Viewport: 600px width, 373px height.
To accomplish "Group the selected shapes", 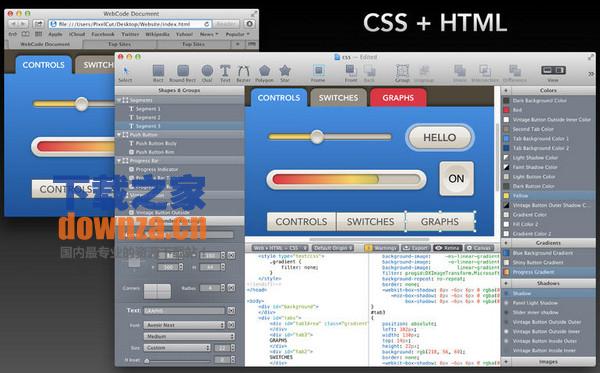I will pos(402,74).
